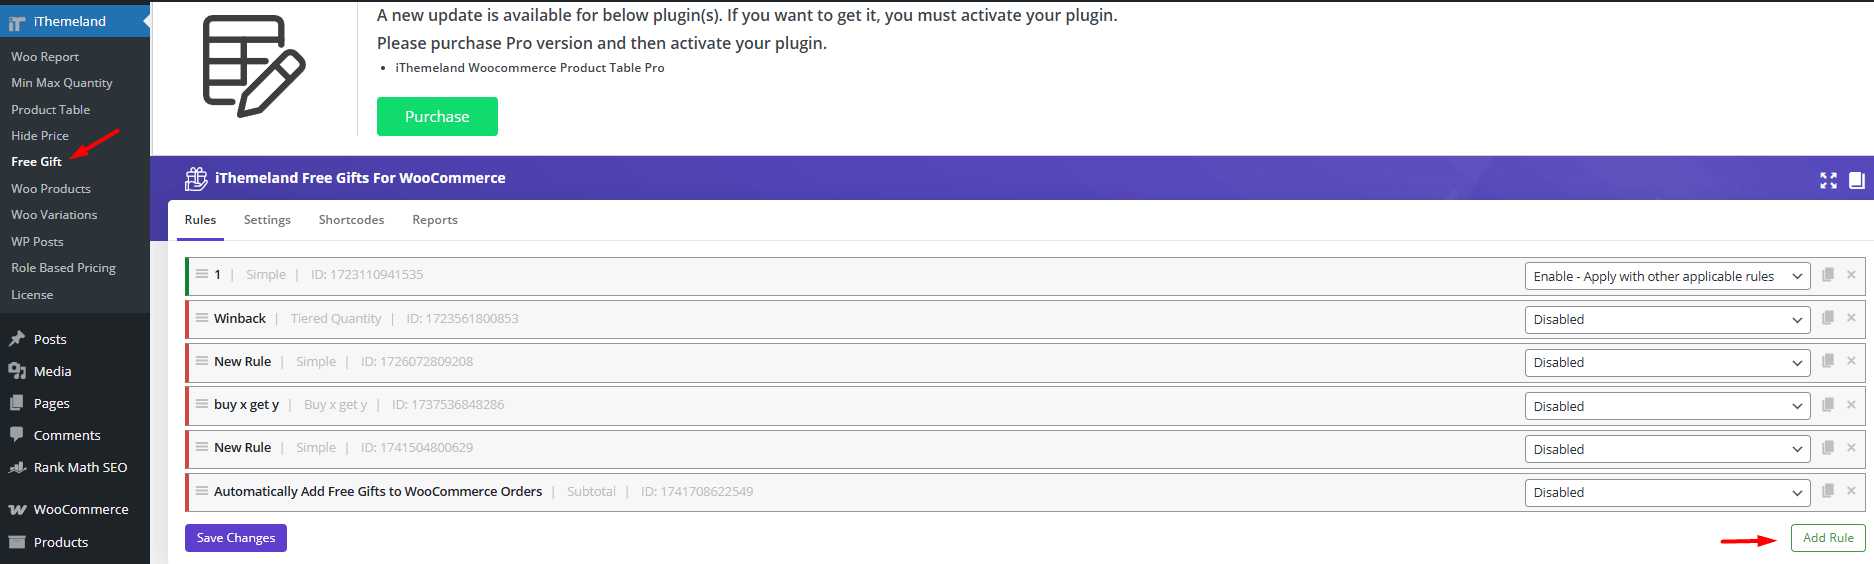Delete the Winback rule with X icon
1874x564 pixels.
[1851, 318]
